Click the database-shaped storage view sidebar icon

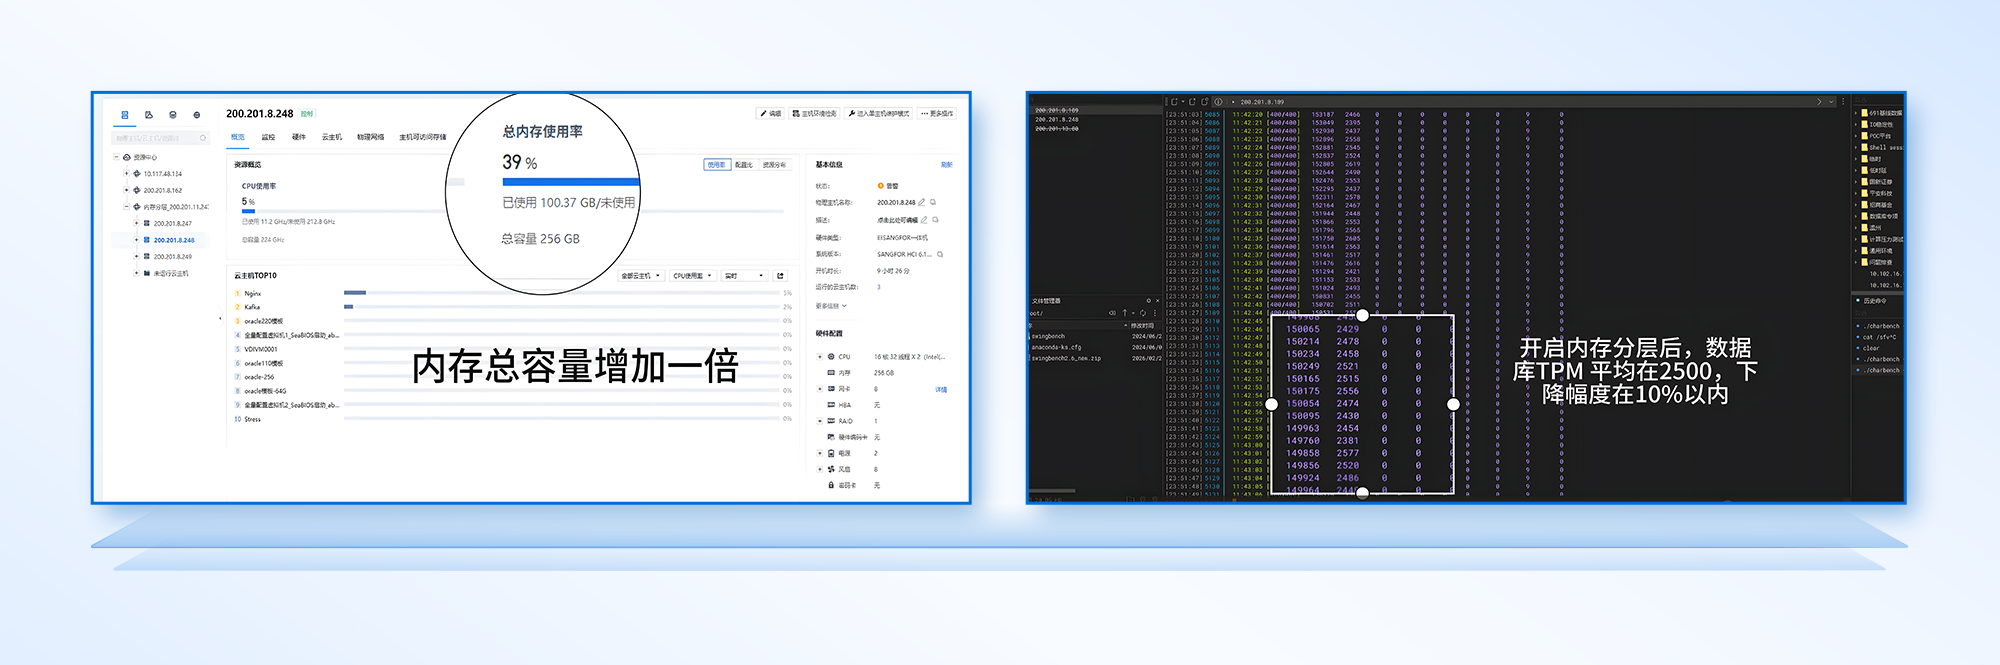coord(173,115)
